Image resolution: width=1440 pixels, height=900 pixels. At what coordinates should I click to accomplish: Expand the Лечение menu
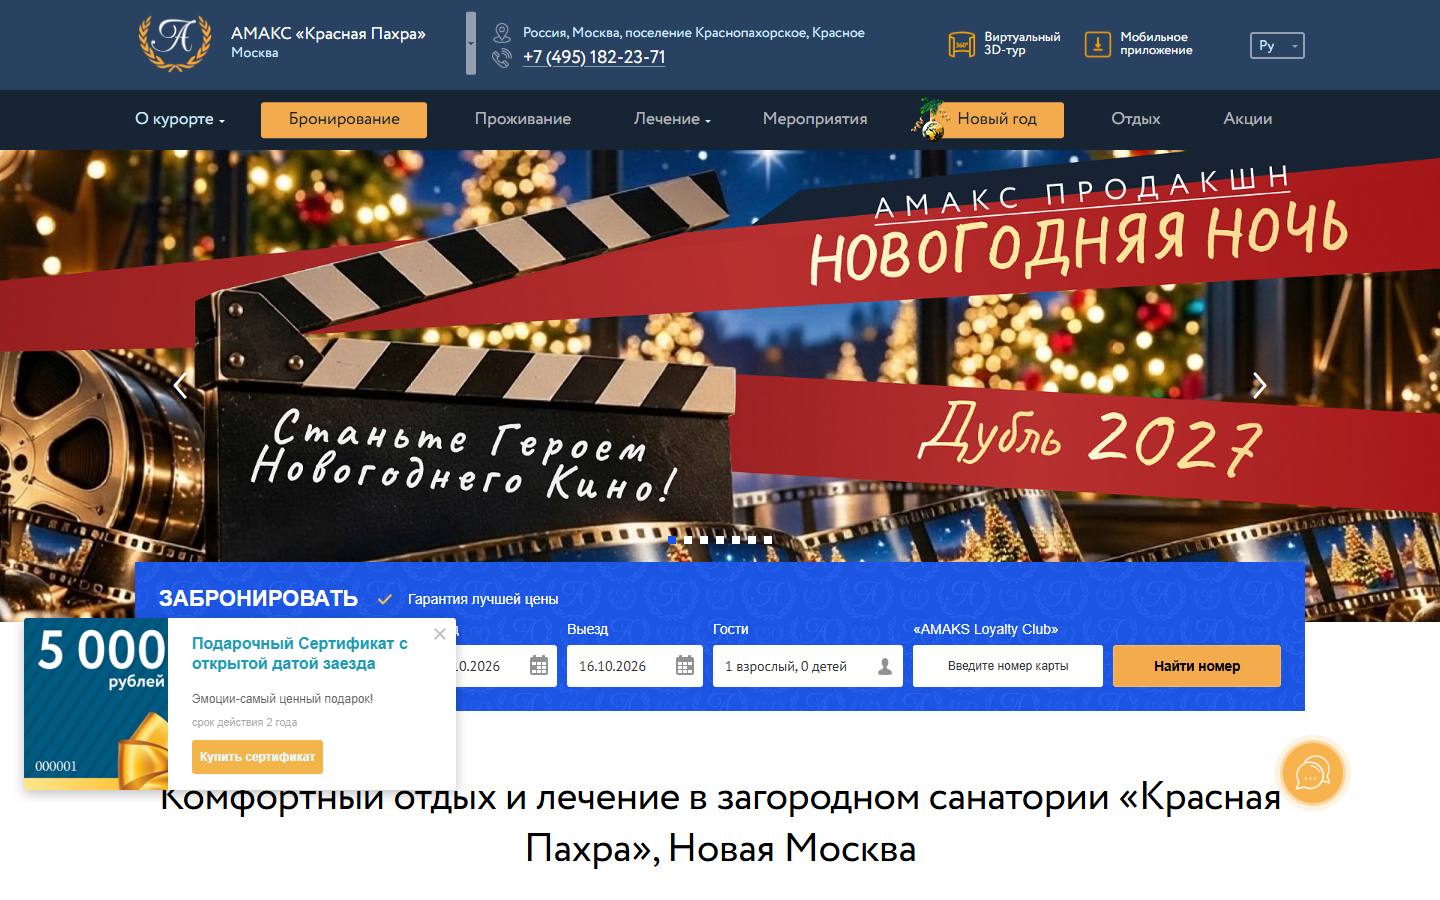(672, 119)
